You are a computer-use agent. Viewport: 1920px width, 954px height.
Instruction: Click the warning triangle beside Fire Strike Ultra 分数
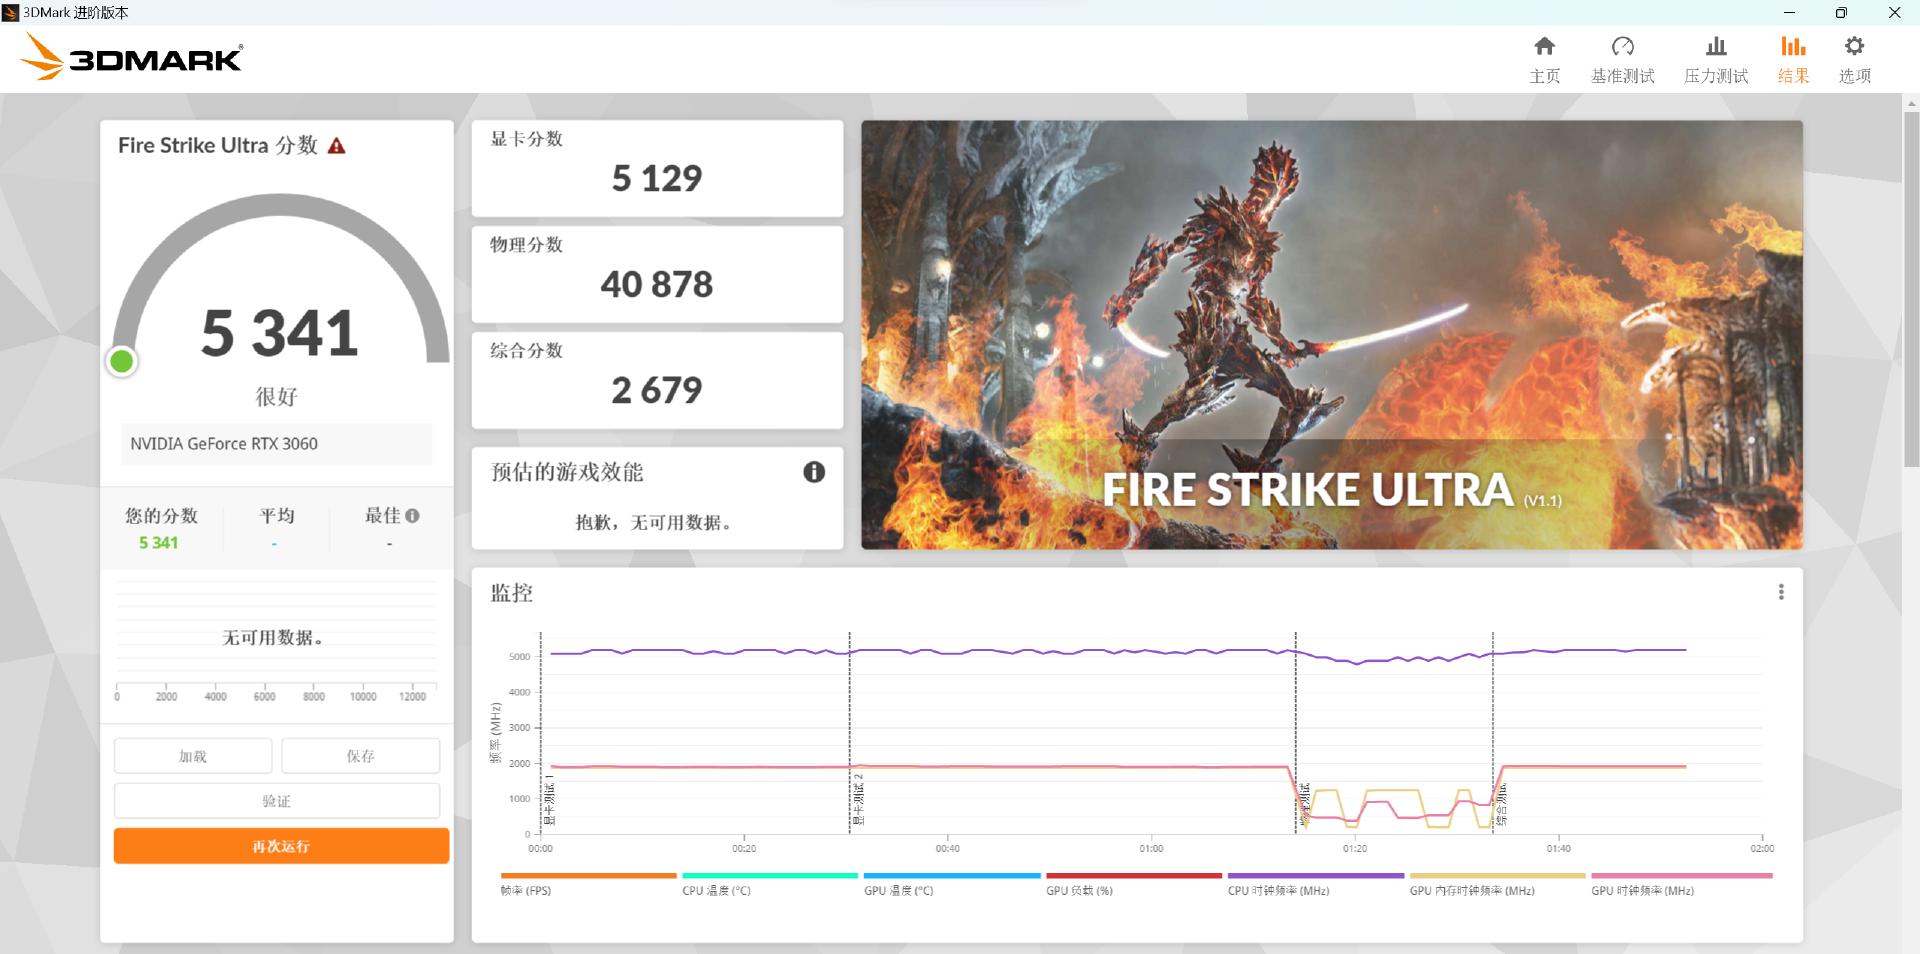(337, 145)
